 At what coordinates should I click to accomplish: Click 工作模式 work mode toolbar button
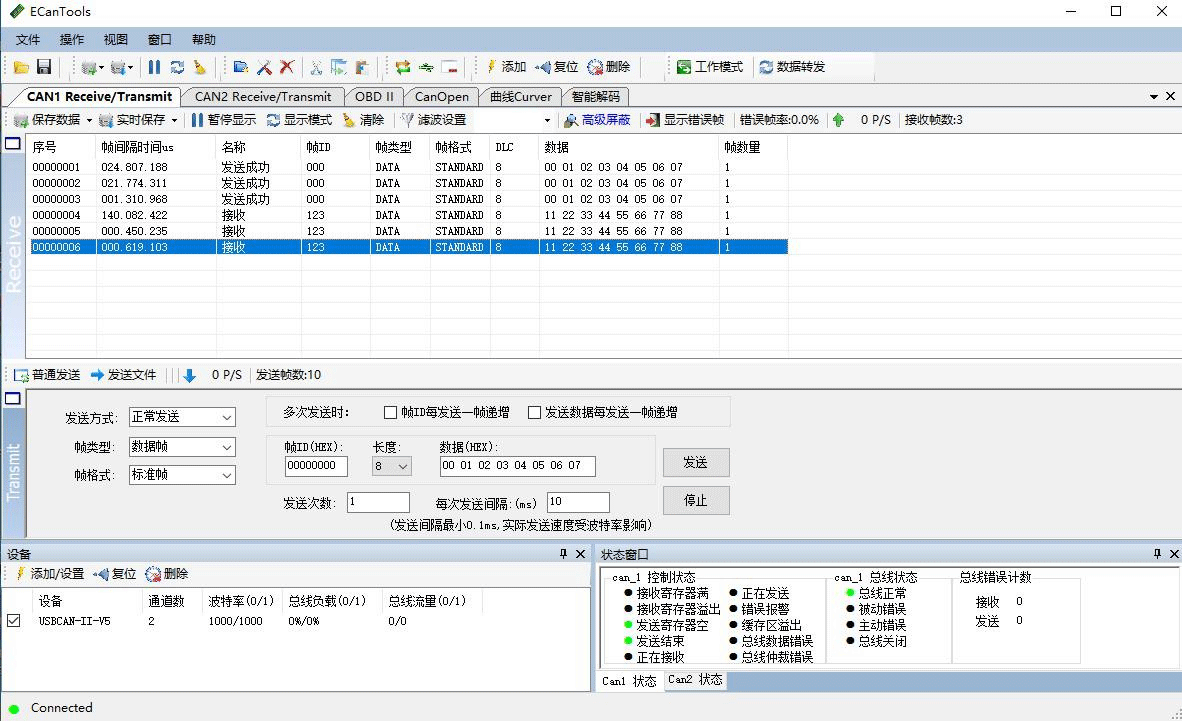point(709,67)
